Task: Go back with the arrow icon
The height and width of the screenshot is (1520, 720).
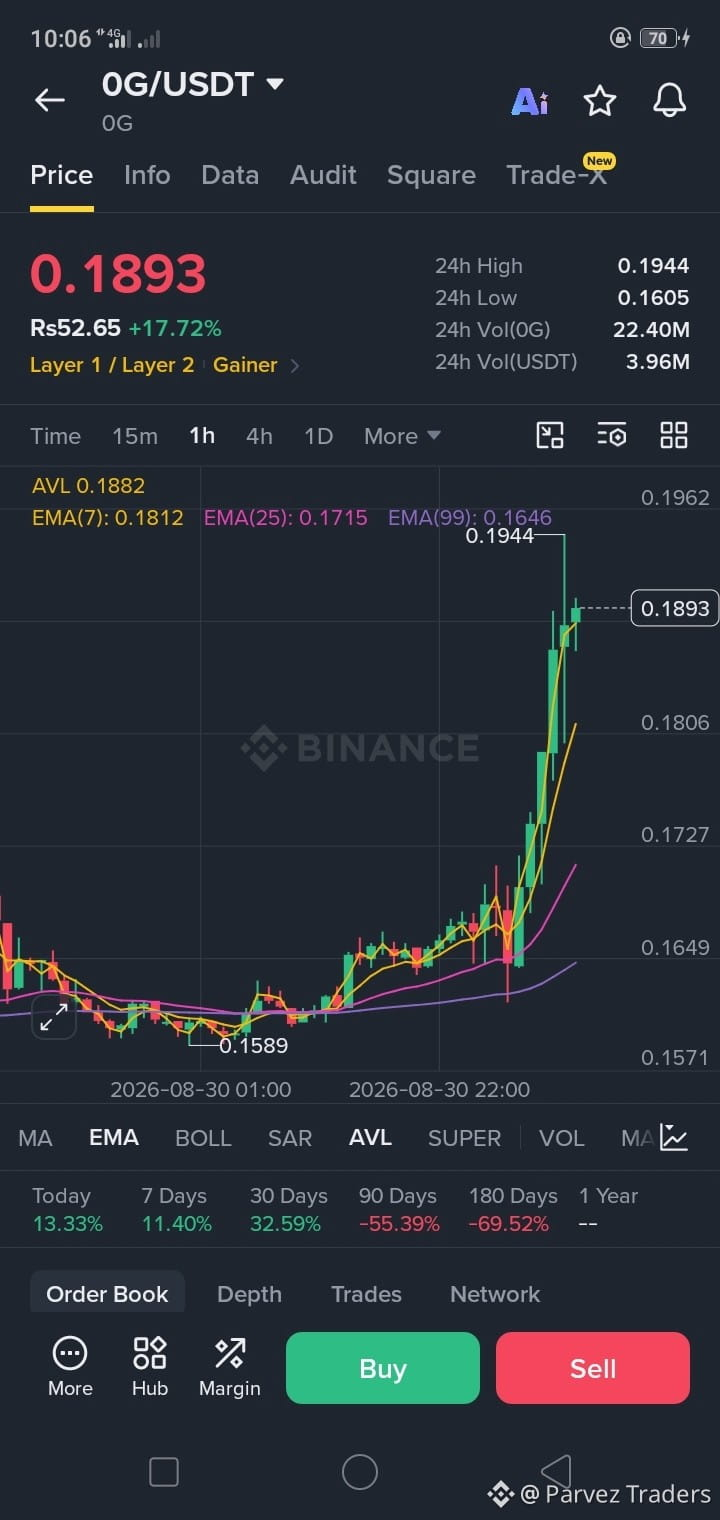Action: (49, 100)
